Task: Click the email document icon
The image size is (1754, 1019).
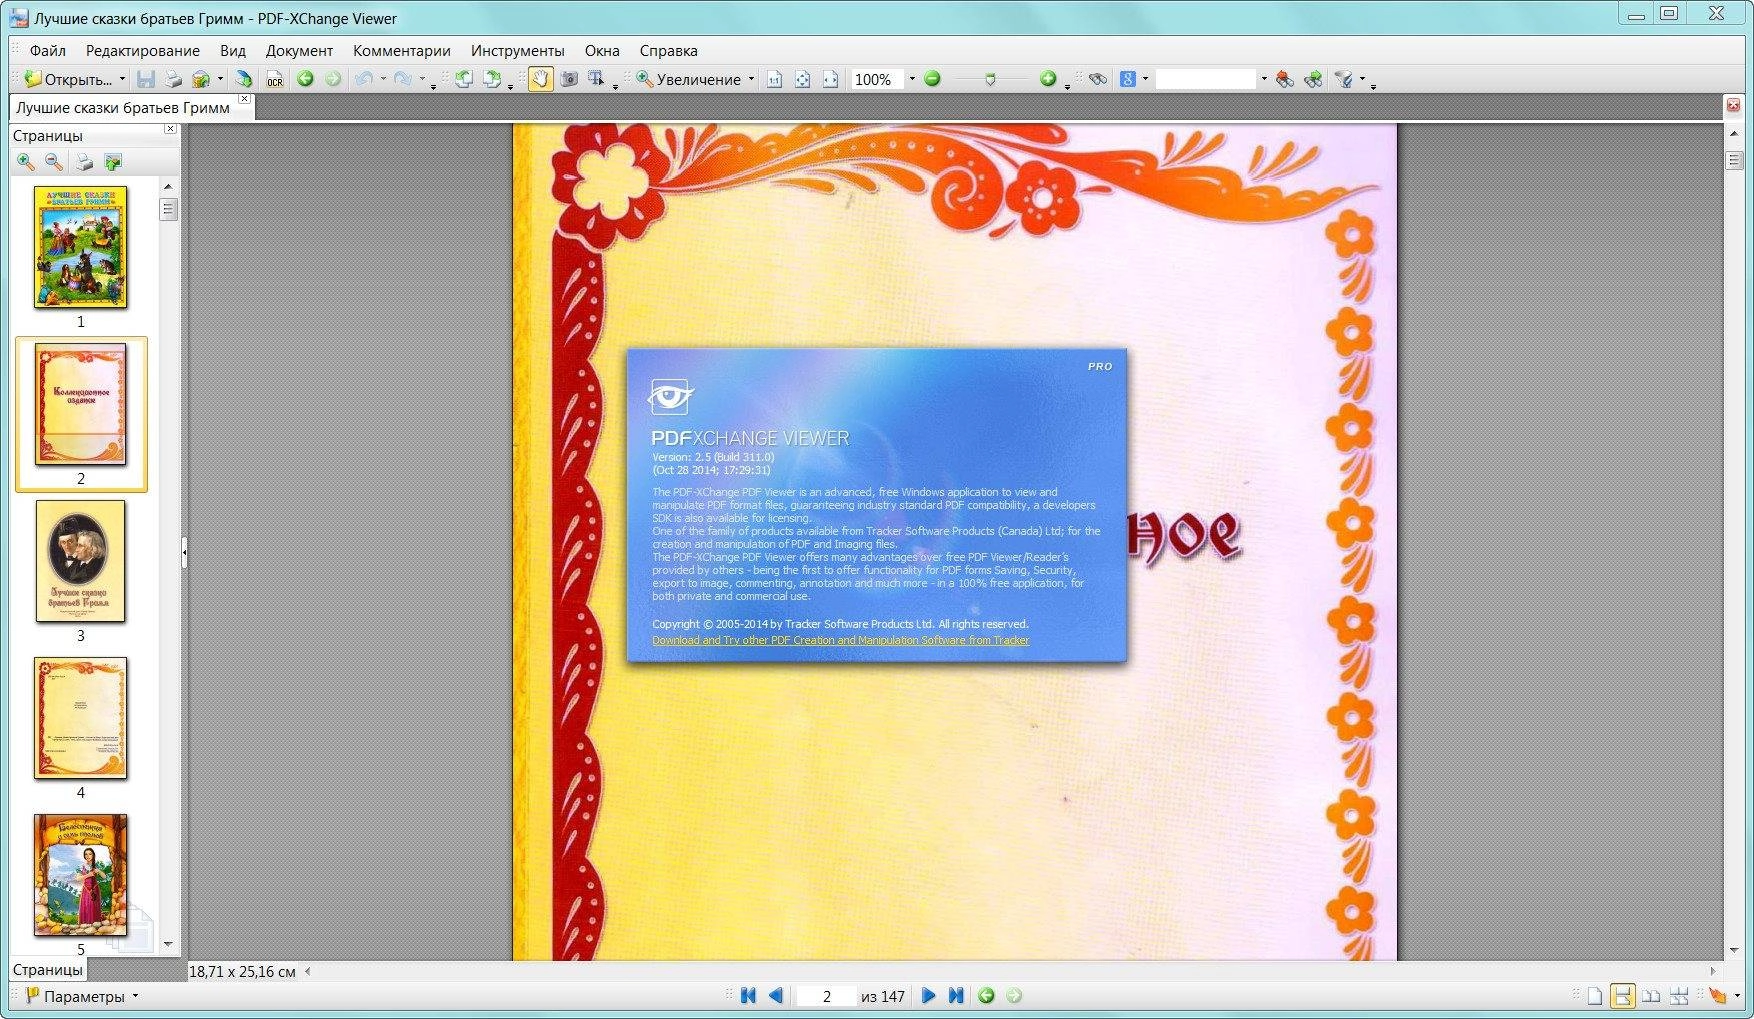Action: tap(201, 79)
